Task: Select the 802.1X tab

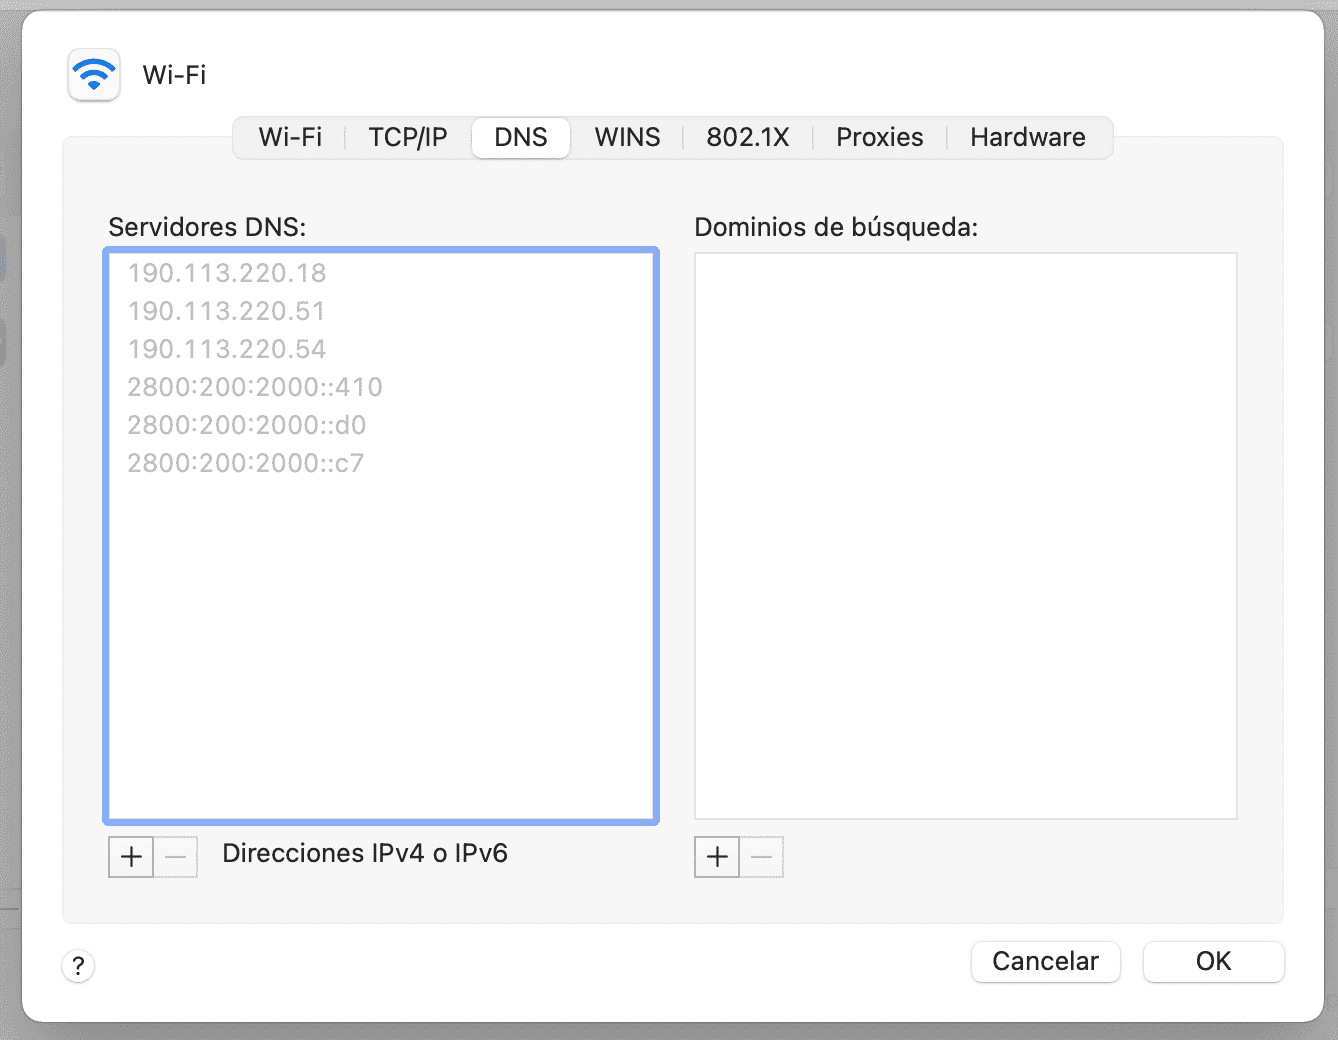Action: point(748,137)
